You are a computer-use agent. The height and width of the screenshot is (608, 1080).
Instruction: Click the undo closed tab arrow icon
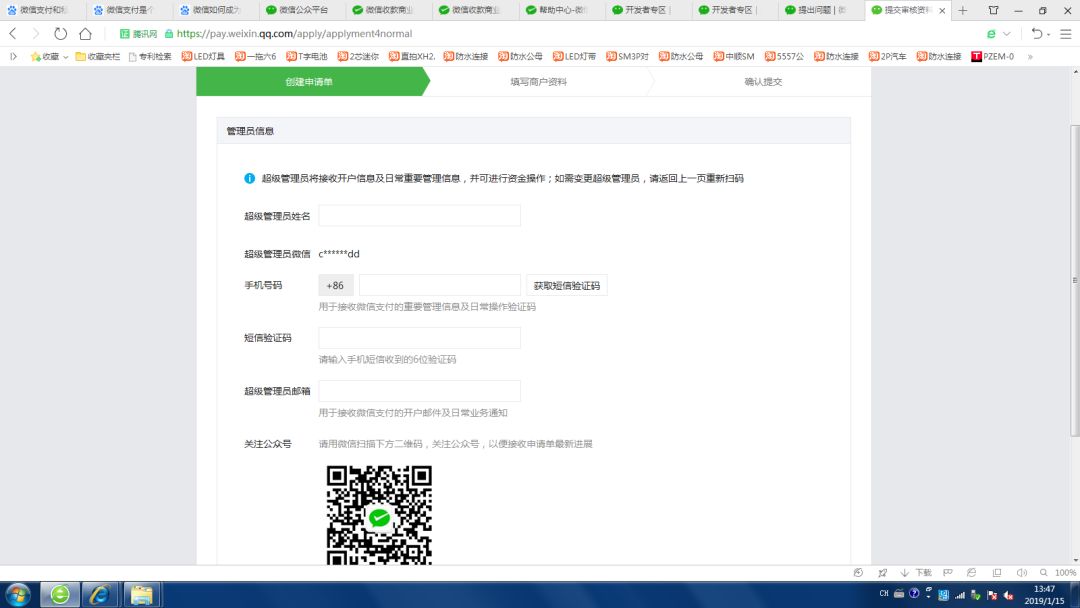click(x=1037, y=34)
